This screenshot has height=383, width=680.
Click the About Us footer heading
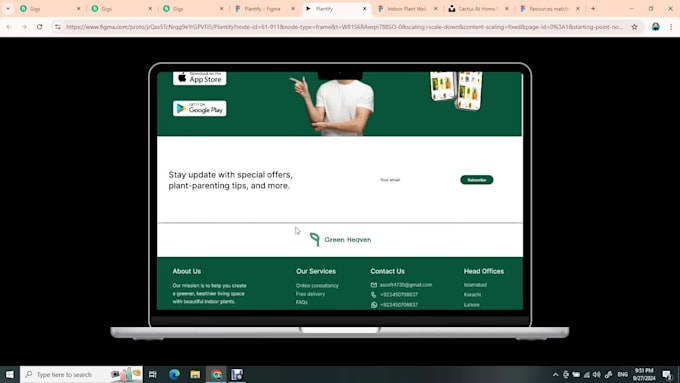pos(186,271)
